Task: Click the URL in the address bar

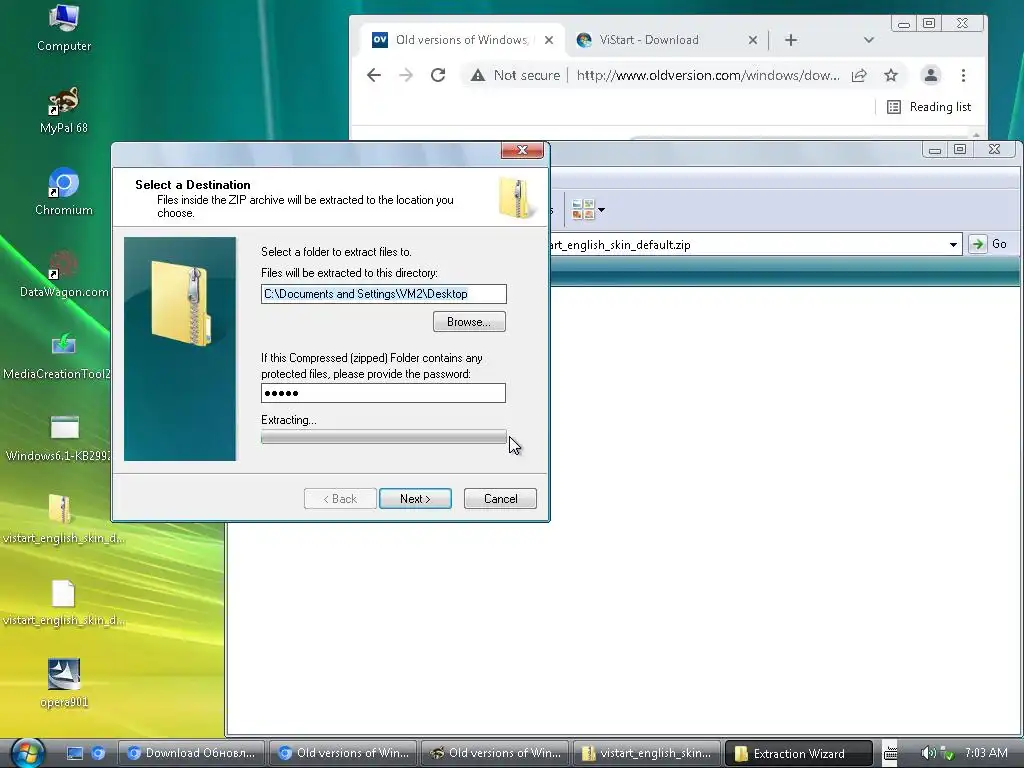Action: [x=708, y=75]
